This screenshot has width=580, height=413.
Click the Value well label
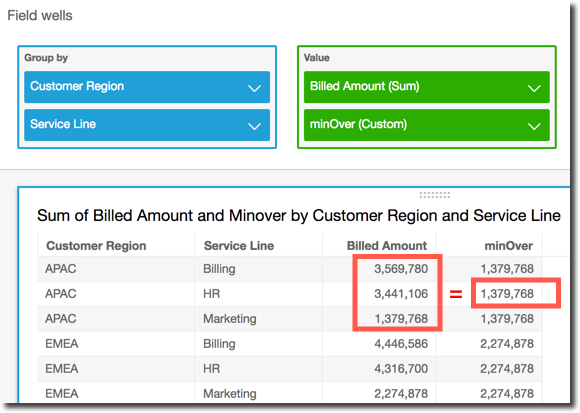[x=317, y=58]
